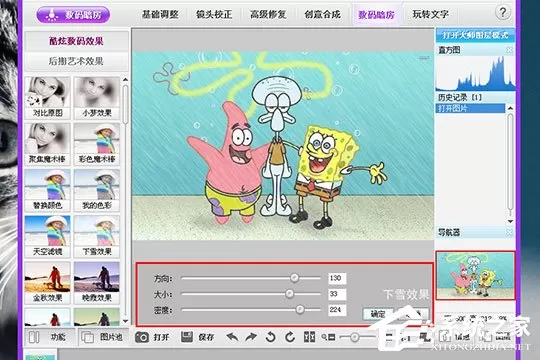Close the 直方图 histogram panel
This screenshot has height=360, width=540.
[509, 50]
